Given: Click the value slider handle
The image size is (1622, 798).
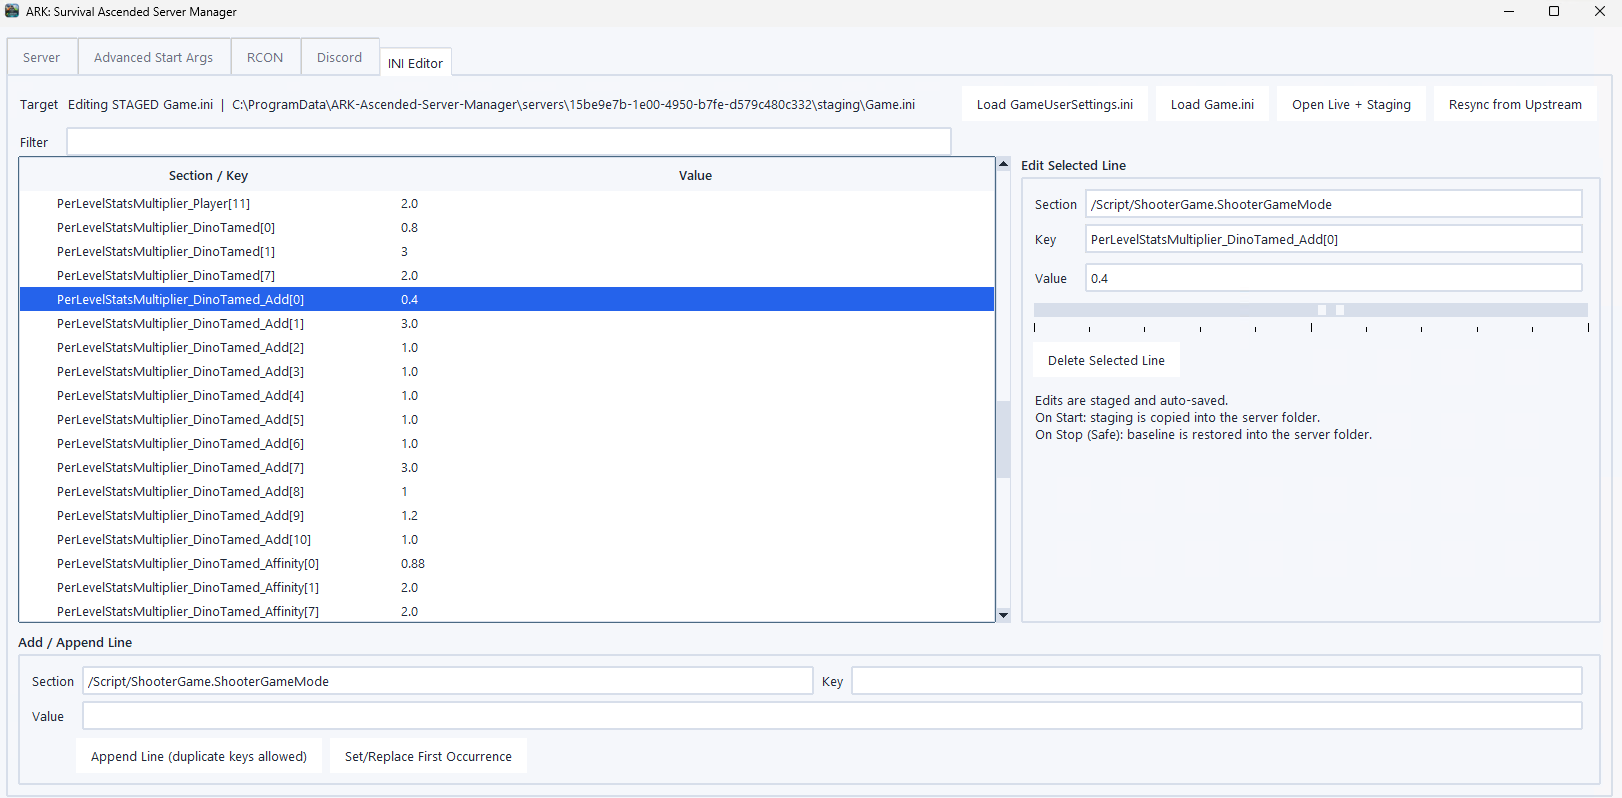Looking at the screenshot, I should pos(1331,310).
